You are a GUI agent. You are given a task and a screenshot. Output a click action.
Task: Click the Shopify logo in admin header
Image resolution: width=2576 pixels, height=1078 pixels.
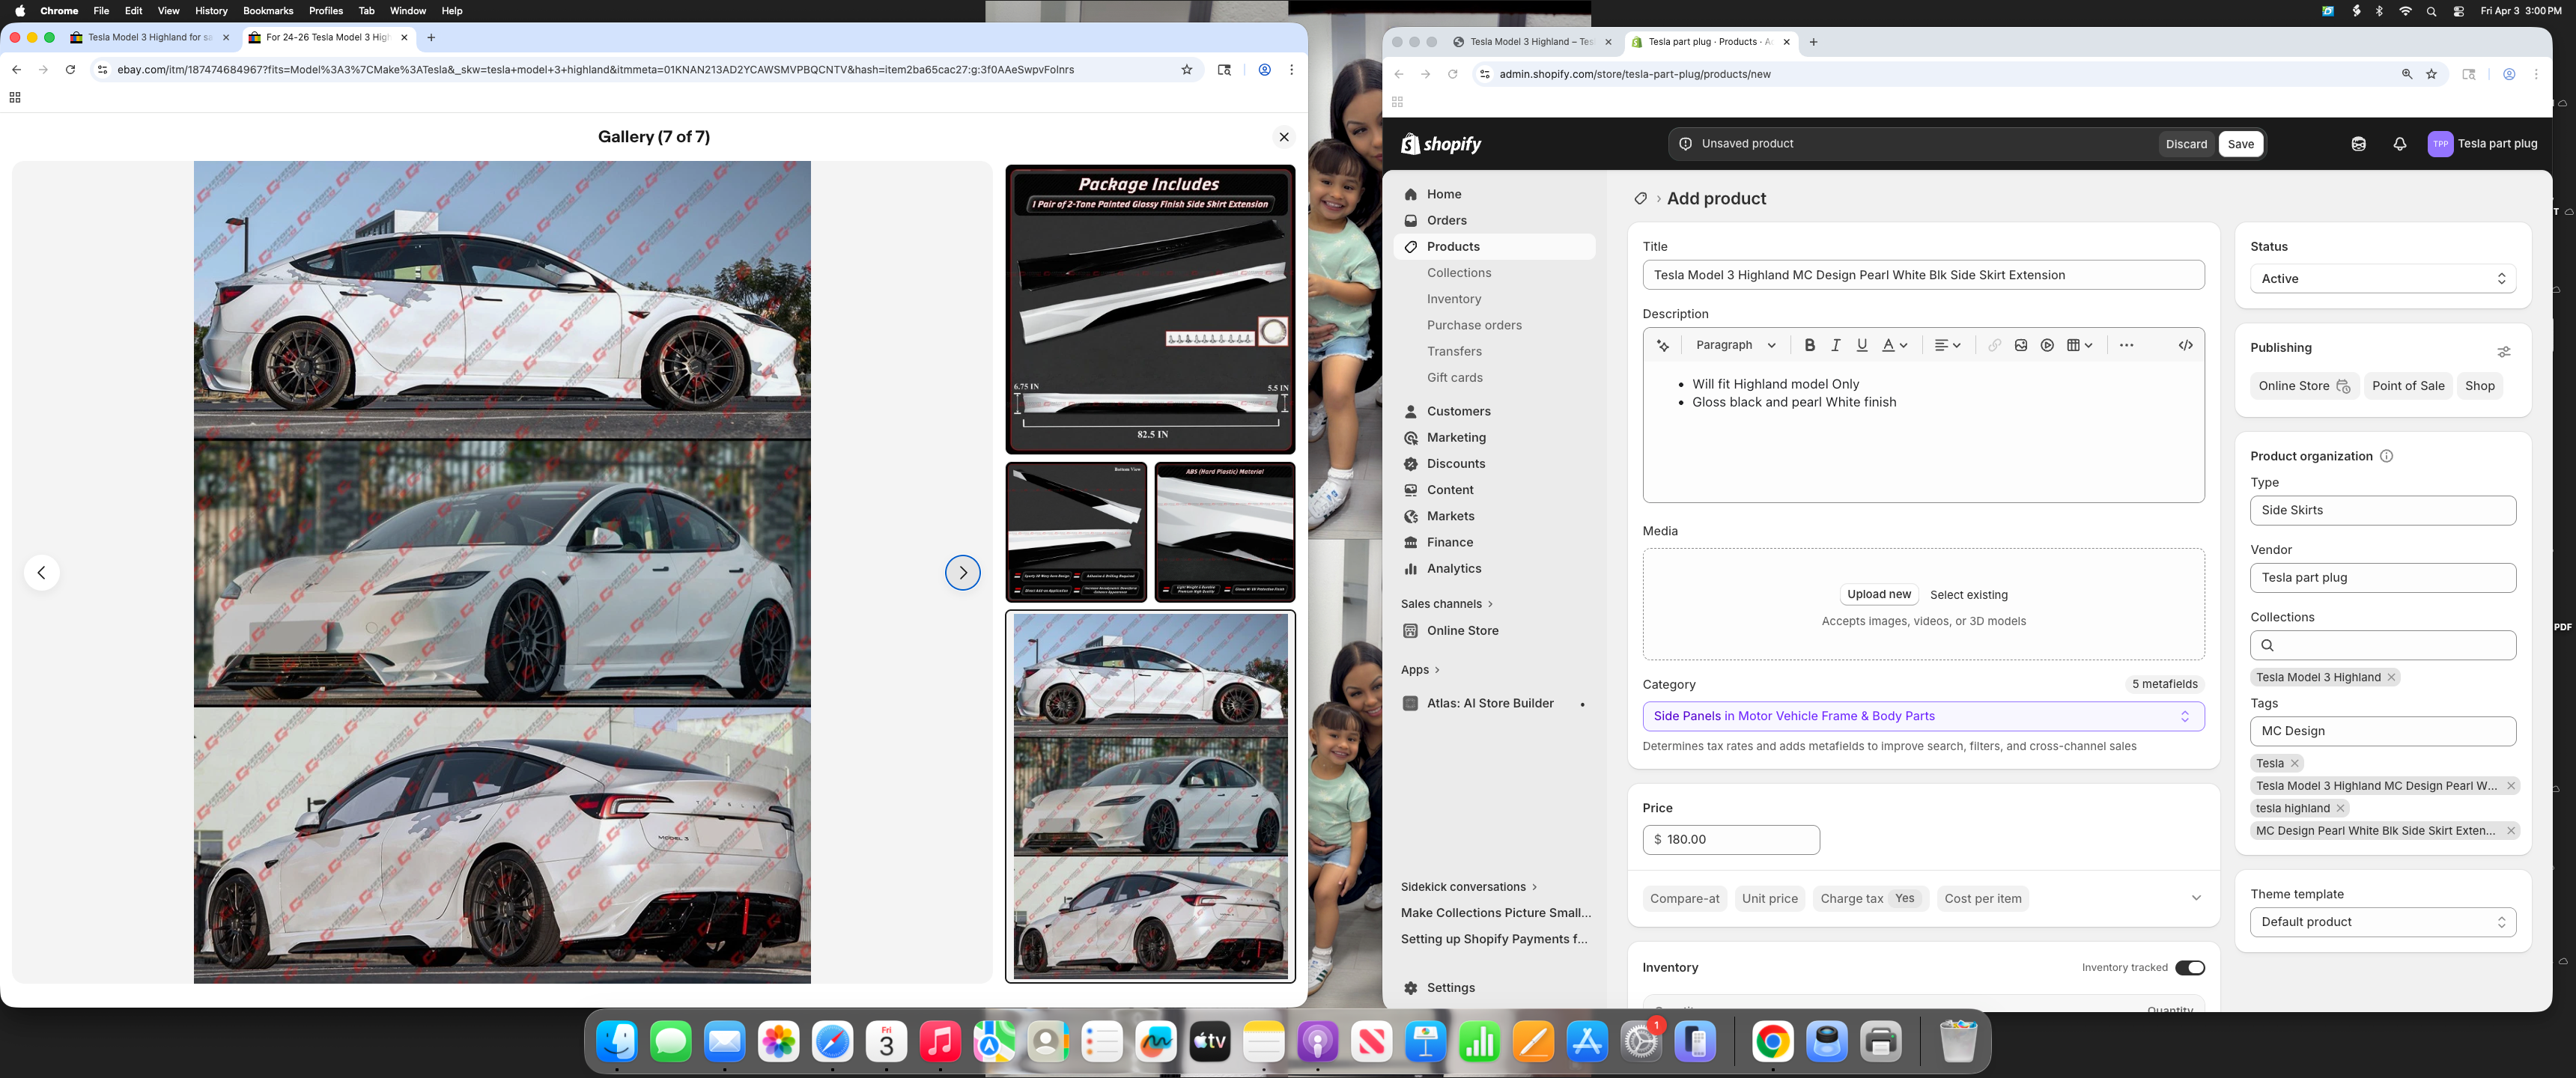(1441, 144)
